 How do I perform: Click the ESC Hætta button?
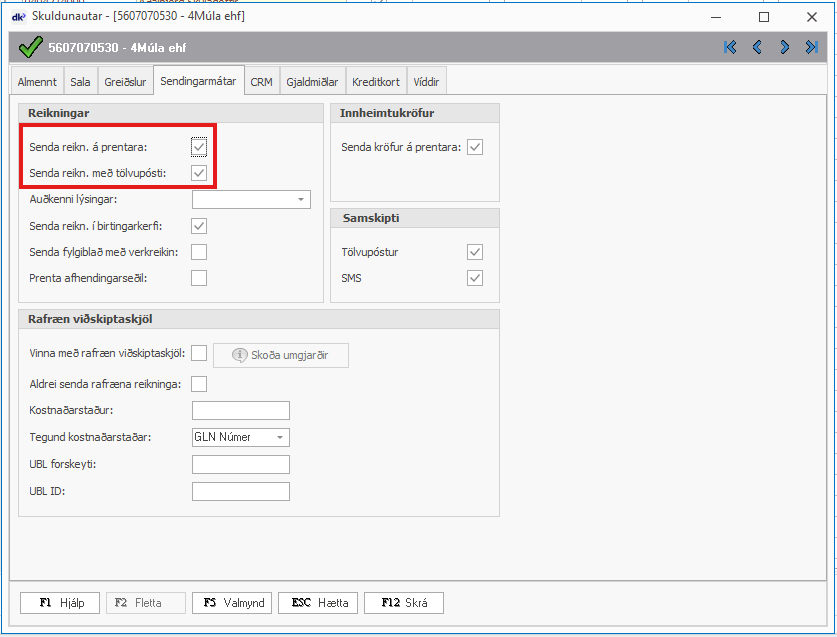pyautogui.click(x=318, y=603)
